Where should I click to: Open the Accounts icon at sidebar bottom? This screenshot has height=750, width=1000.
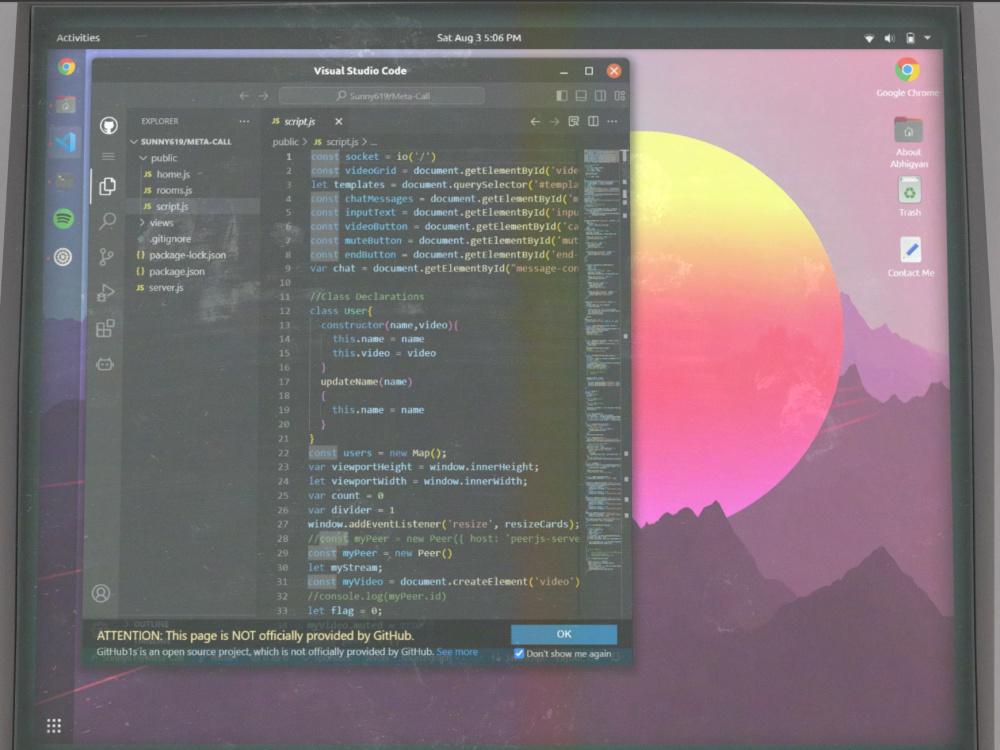[101, 594]
